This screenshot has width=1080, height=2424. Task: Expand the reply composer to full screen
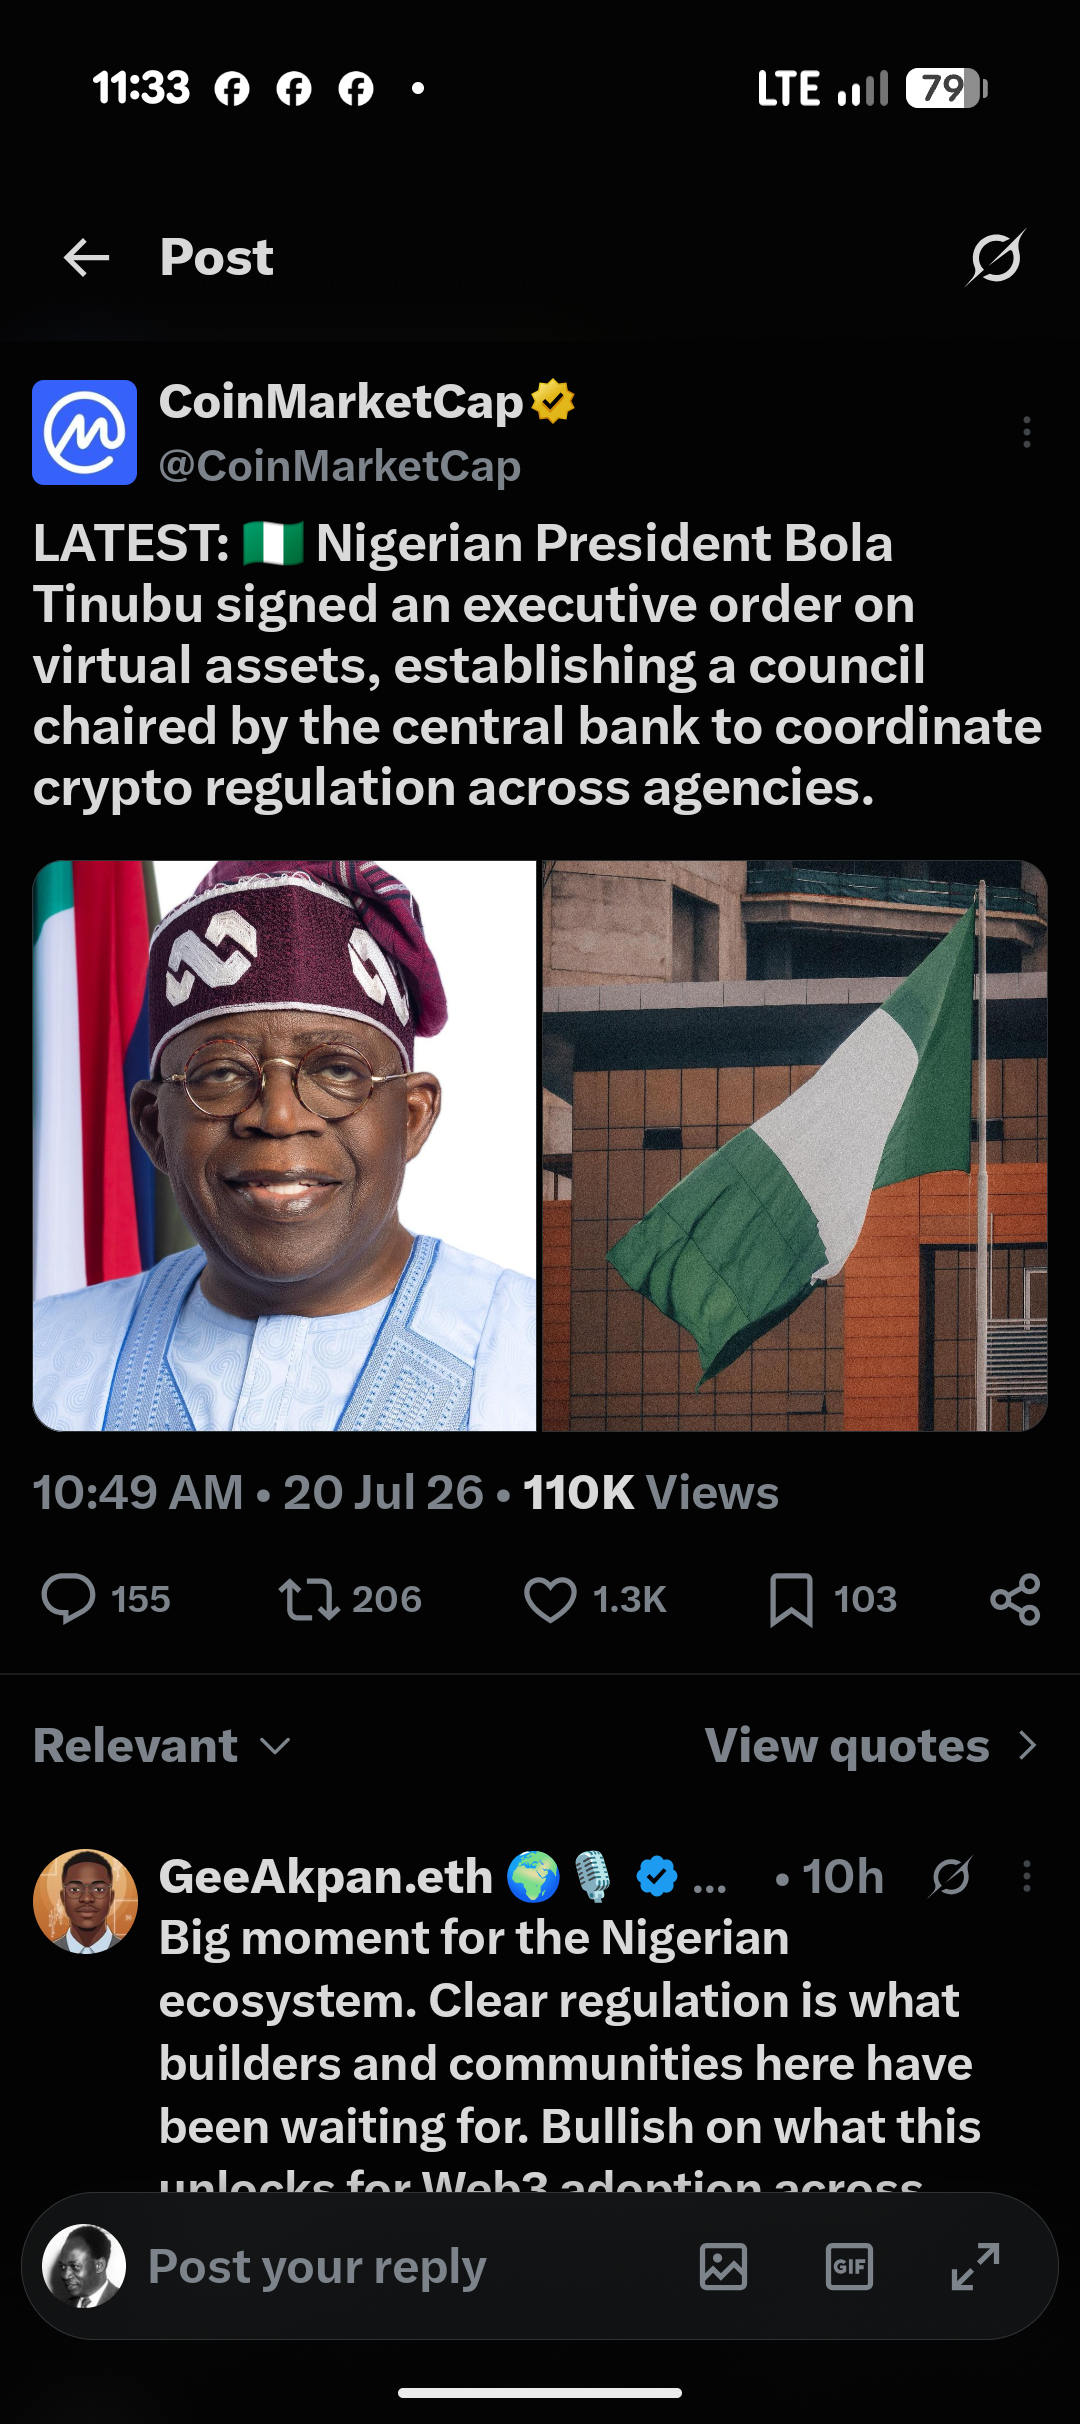coord(975,2266)
